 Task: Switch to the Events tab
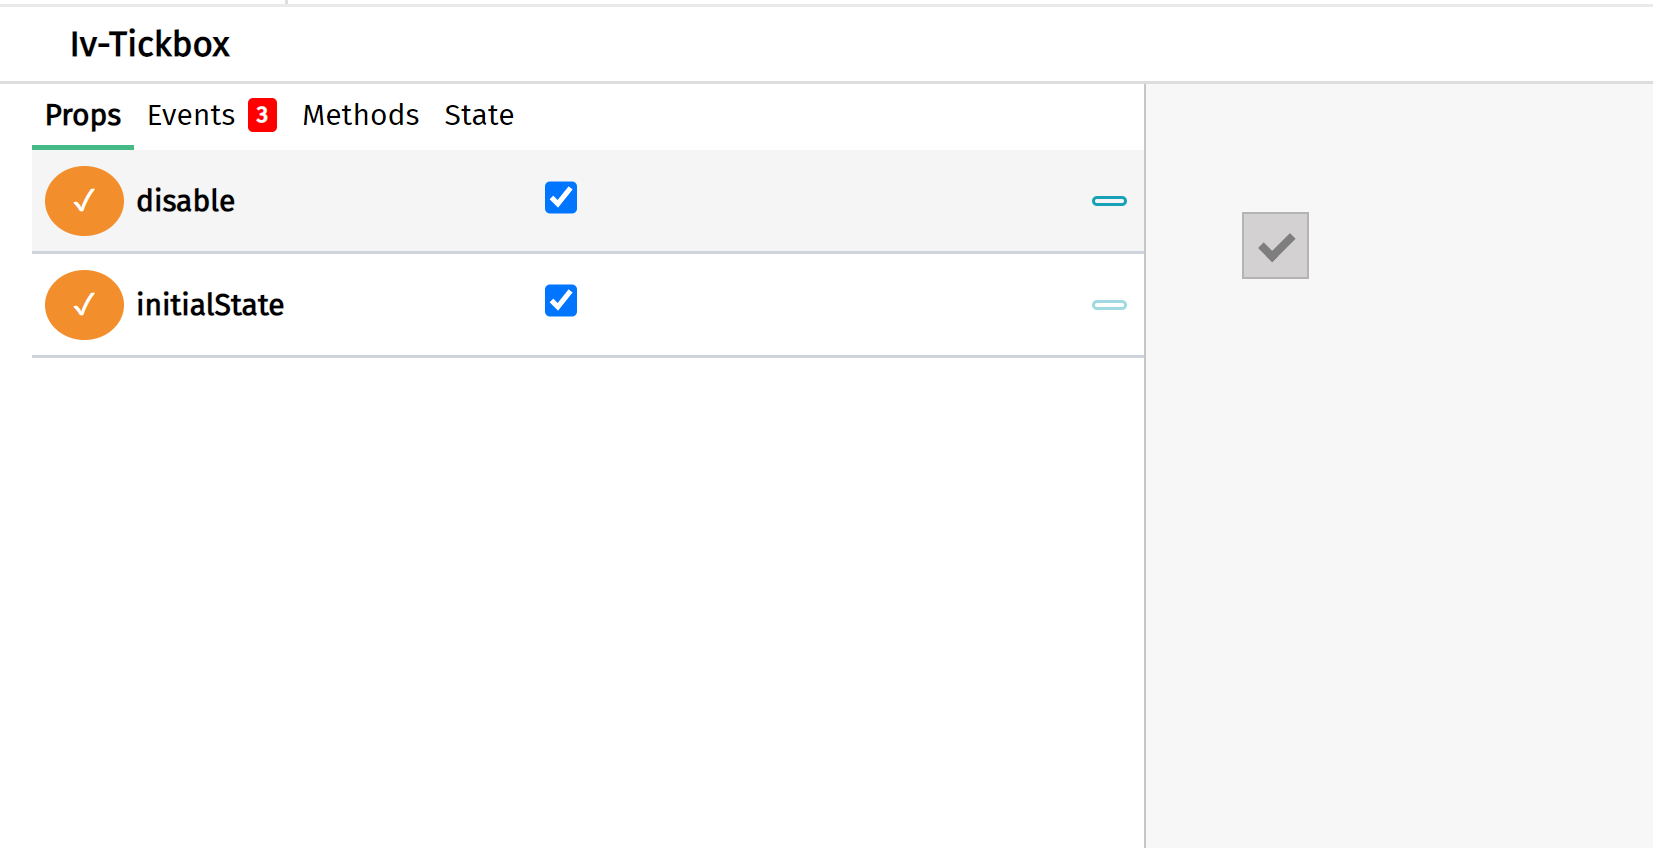point(191,115)
